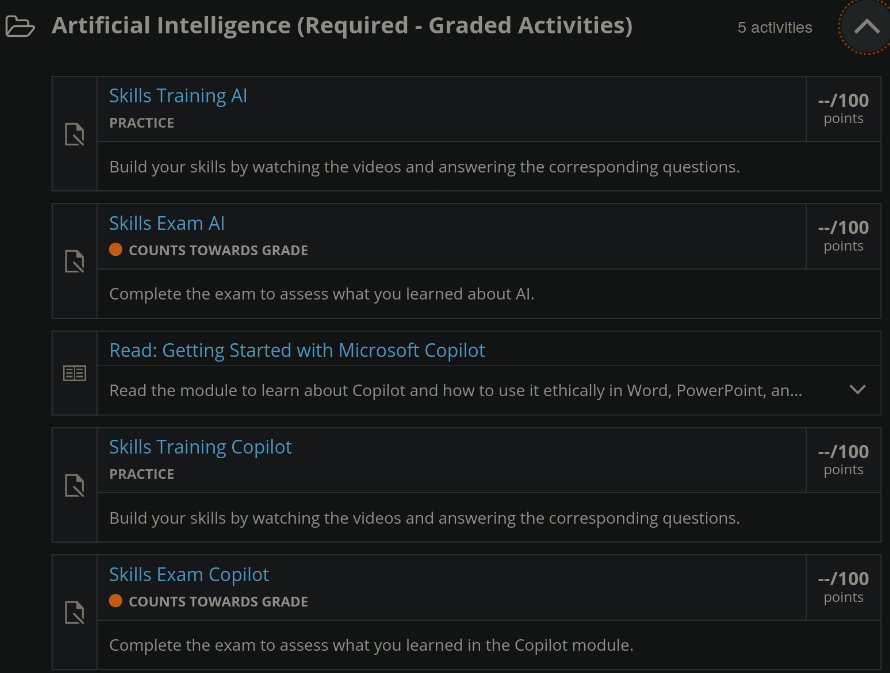Screen dimensions: 890x673
Task: Click orange grade dot under Skills Exam Copilot
Action: (x=116, y=601)
